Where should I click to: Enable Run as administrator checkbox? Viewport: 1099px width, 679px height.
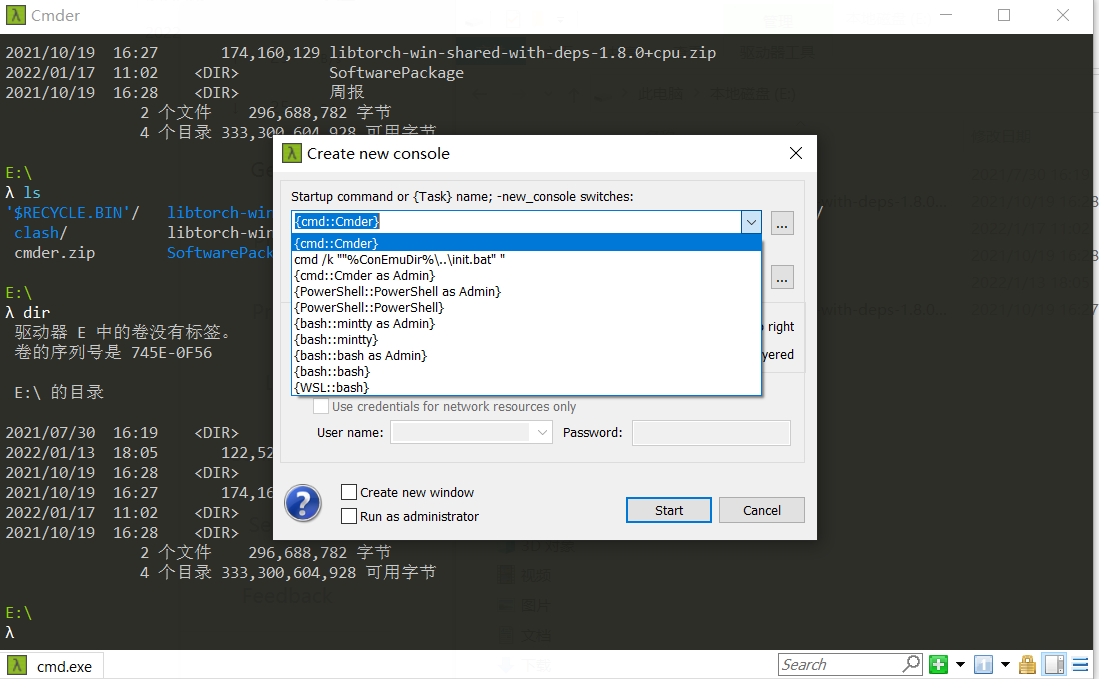point(349,516)
